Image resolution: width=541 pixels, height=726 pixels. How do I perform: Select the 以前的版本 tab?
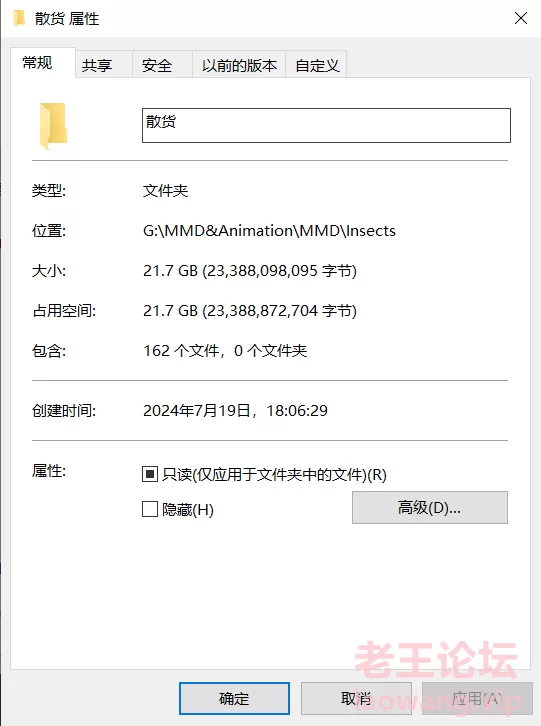tap(239, 65)
